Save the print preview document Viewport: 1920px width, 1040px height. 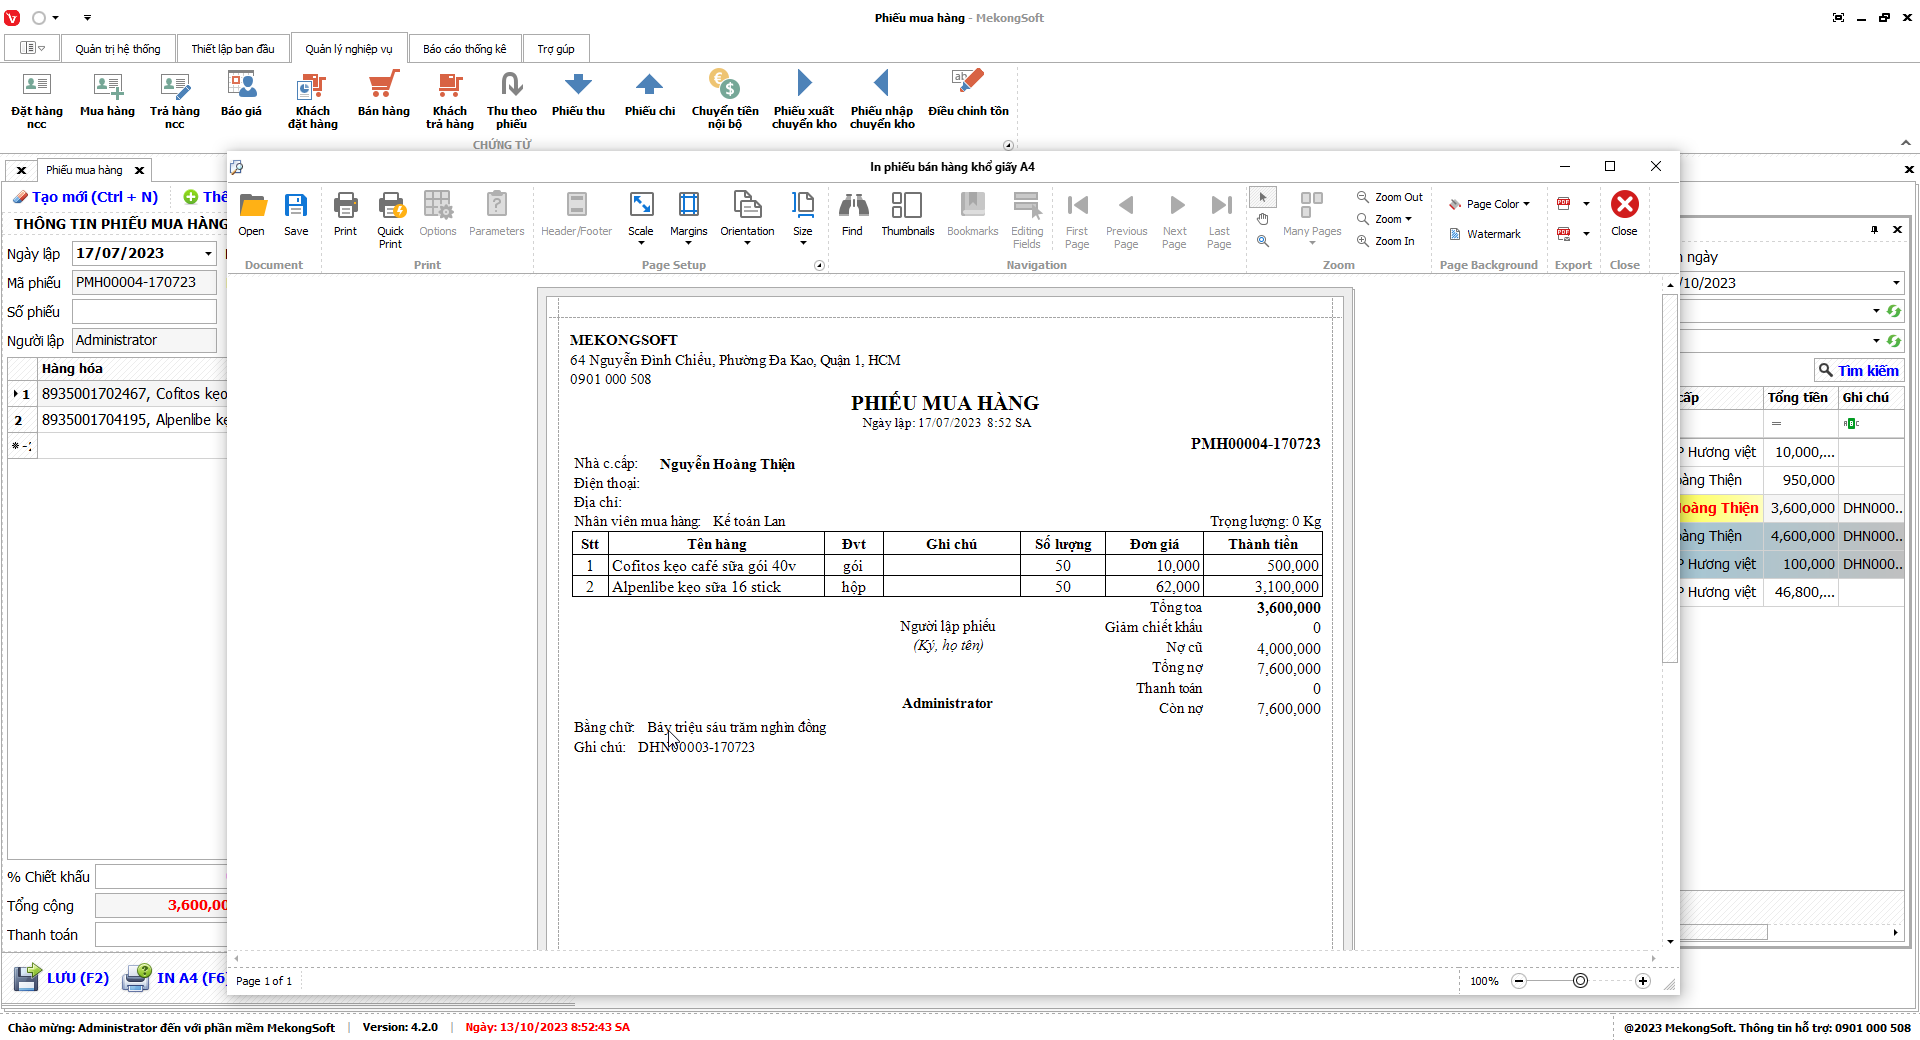296,213
